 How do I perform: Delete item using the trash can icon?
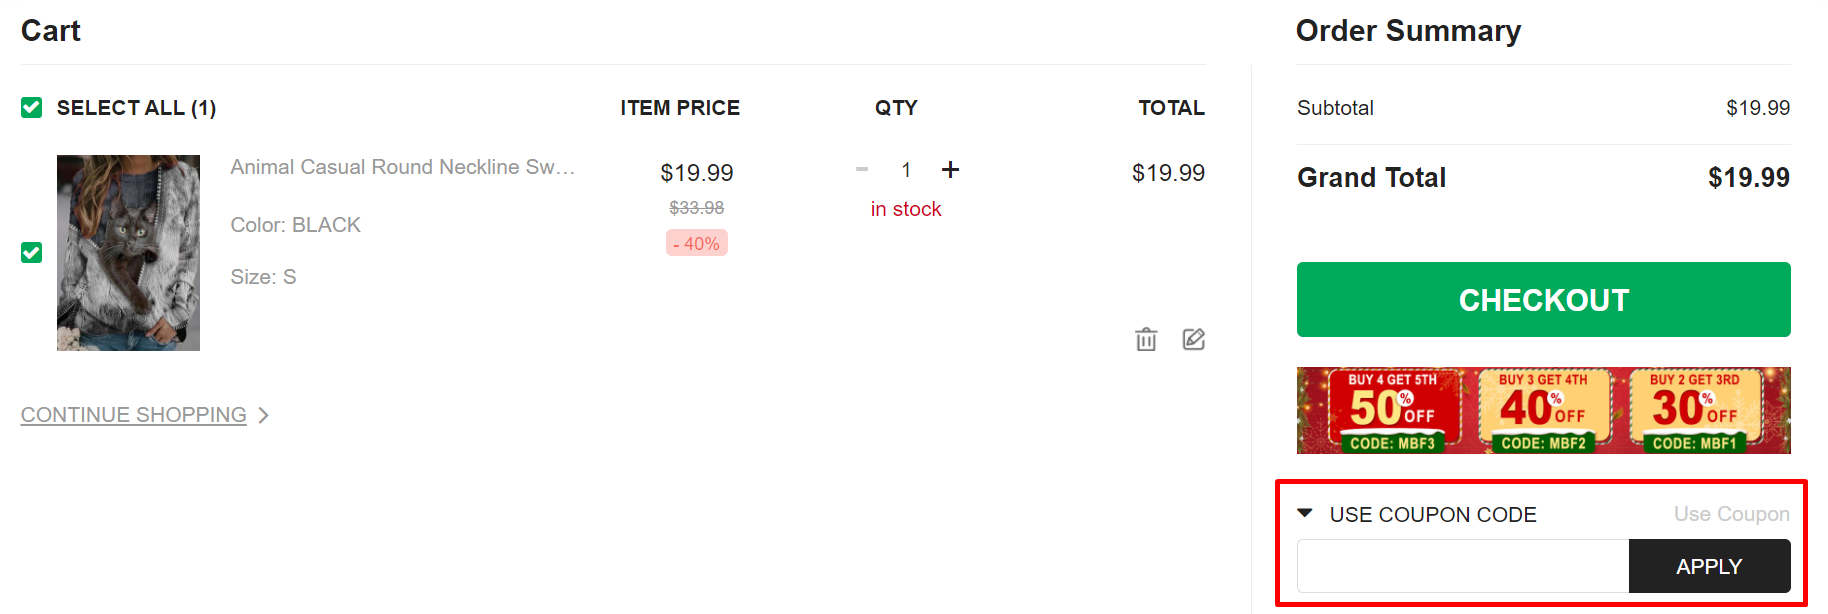(x=1146, y=340)
